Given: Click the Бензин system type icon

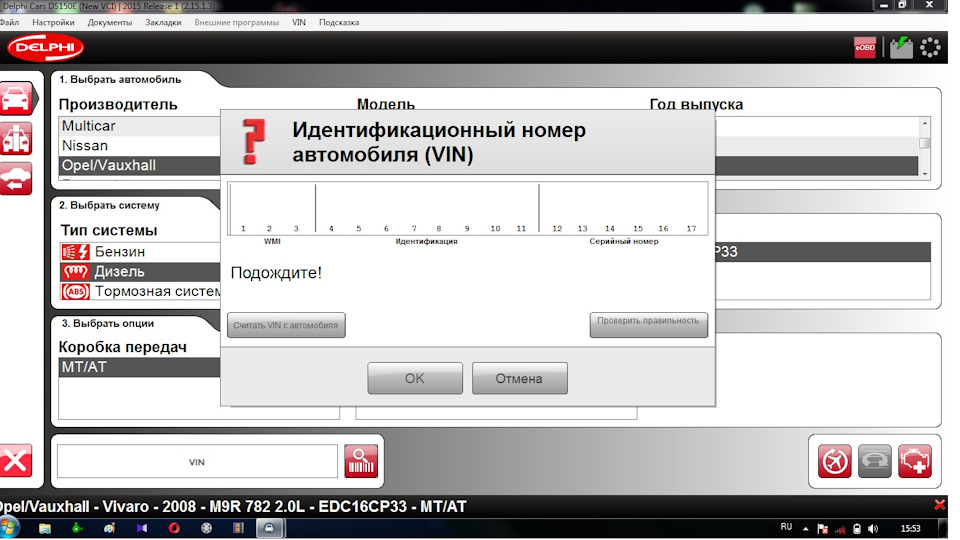Looking at the screenshot, I should click(x=76, y=252).
